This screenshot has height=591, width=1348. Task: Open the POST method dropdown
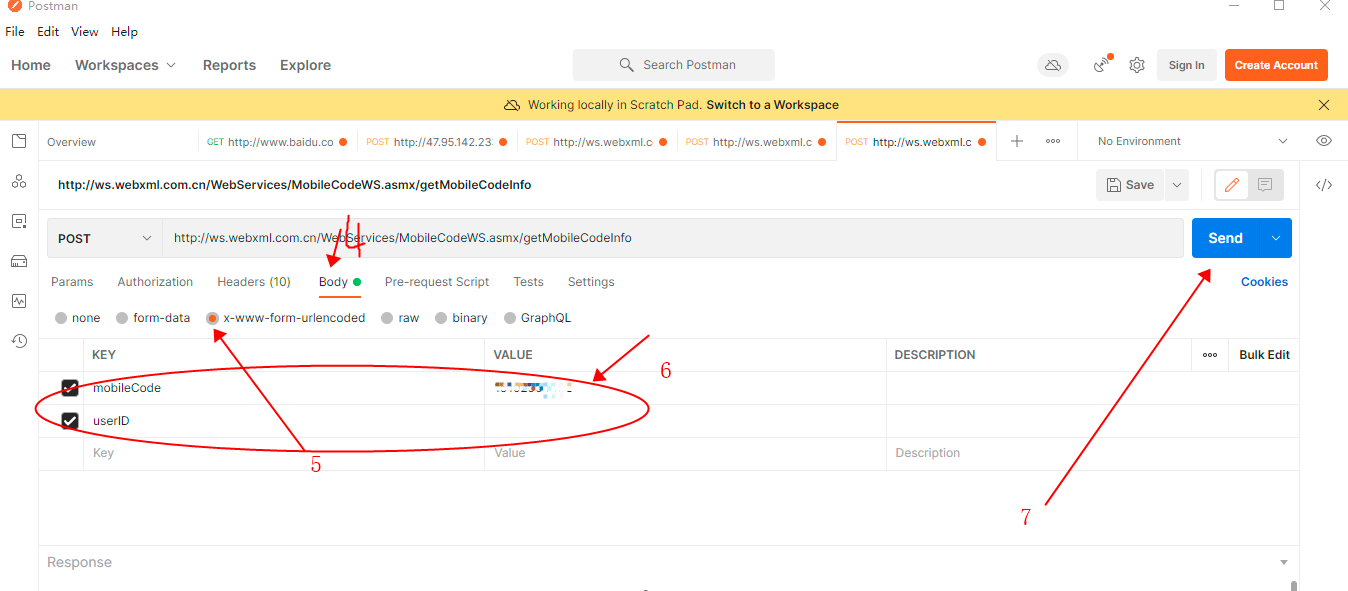click(x=105, y=238)
